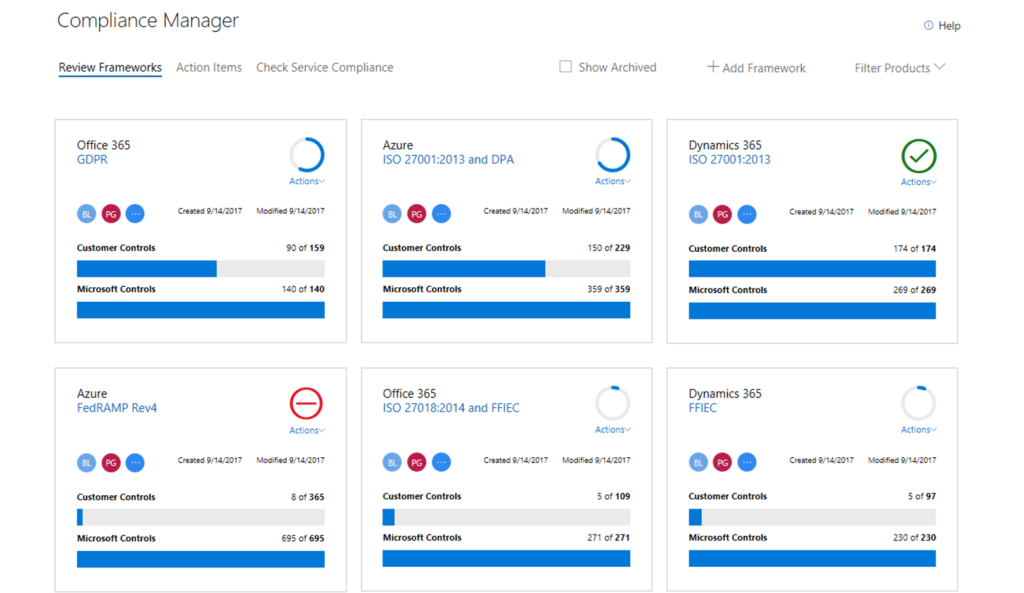This screenshot has height=593, width=1024.
Task: Switch to the Review Frameworks tab
Action: coord(110,67)
